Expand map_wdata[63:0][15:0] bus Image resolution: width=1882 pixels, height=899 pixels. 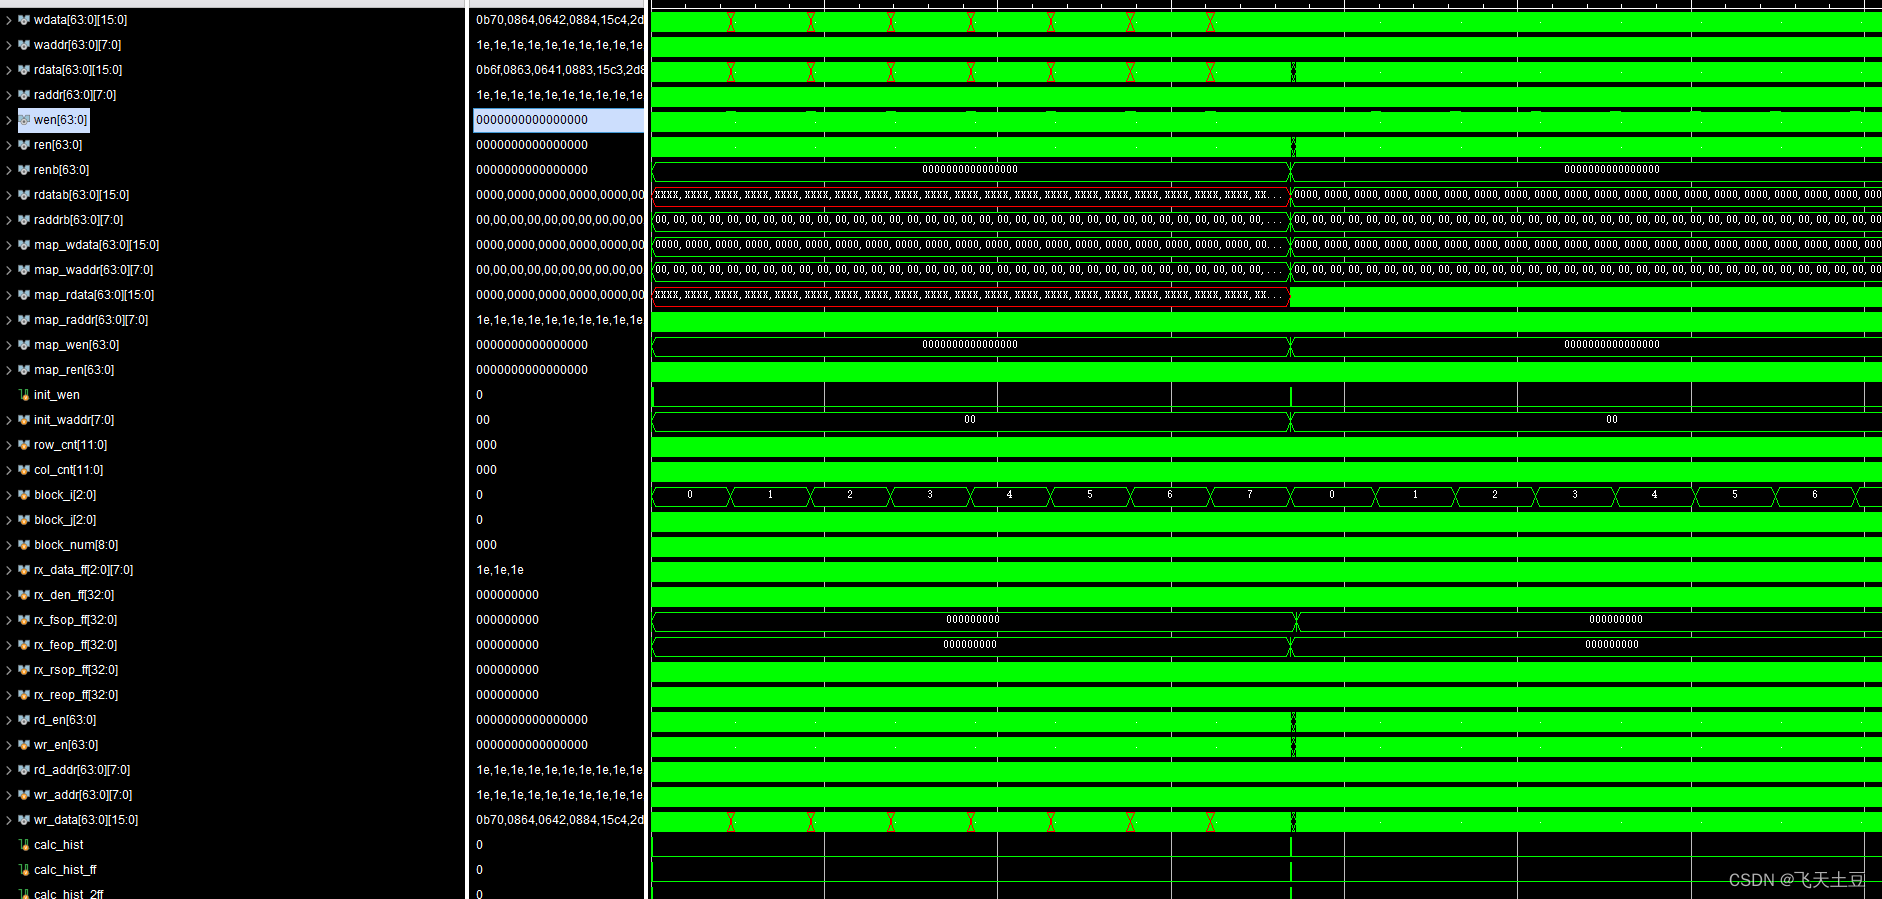[9, 245]
